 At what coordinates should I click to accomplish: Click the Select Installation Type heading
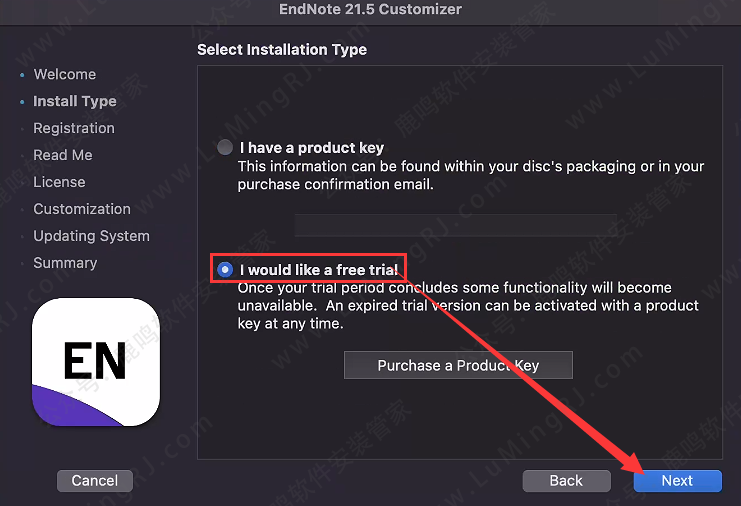point(282,49)
